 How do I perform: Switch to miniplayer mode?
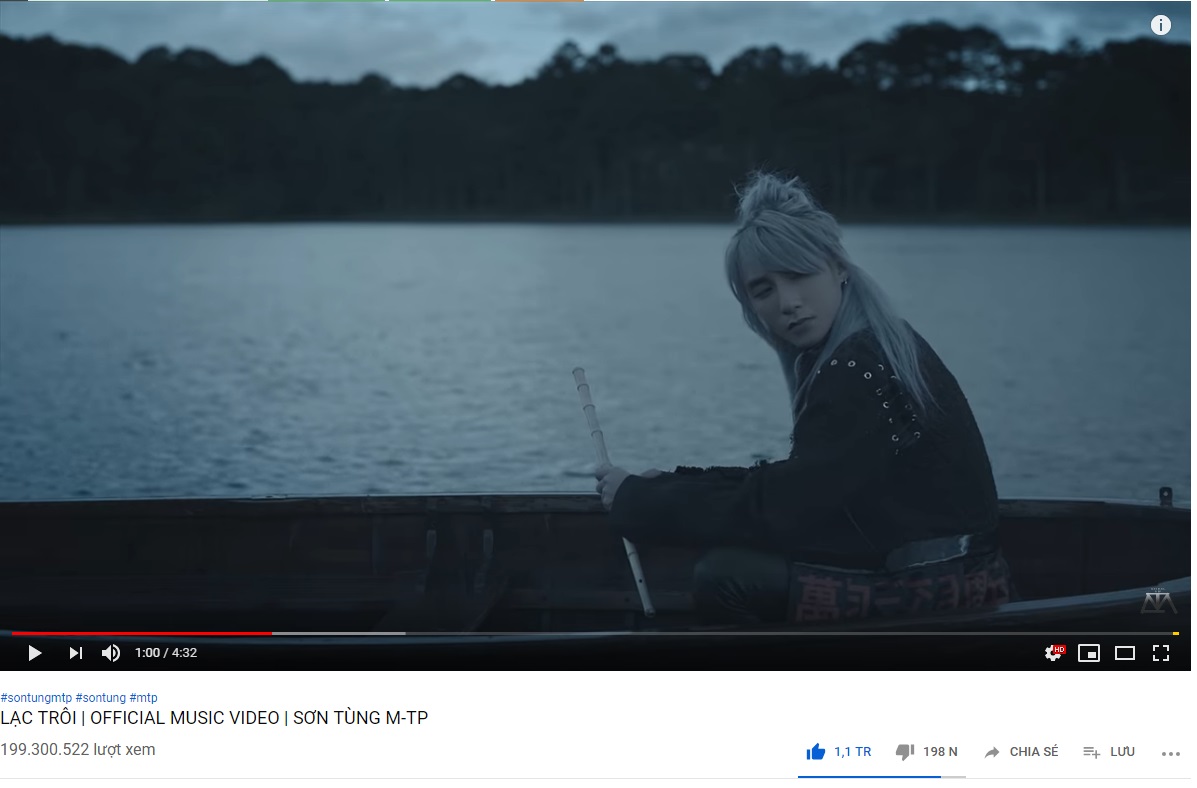pyautogui.click(x=1089, y=653)
